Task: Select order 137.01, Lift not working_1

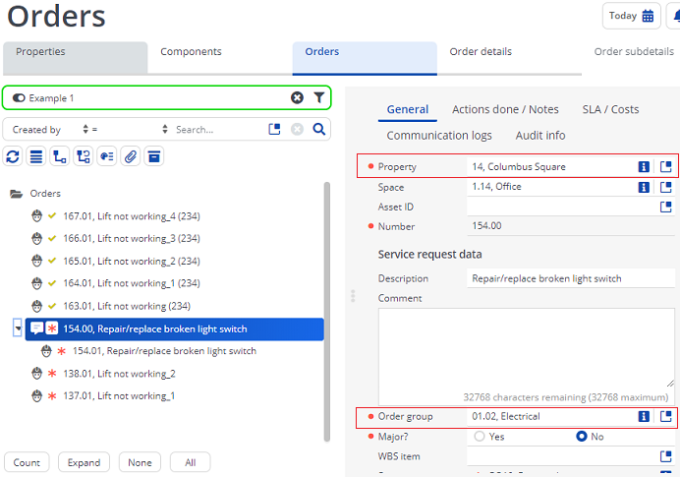Action: pos(119,396)
